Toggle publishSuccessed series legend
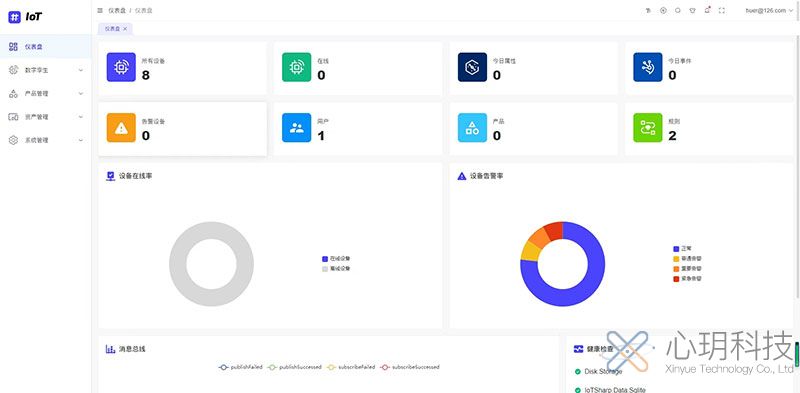 pyautogui.click(x=294, y=367)
